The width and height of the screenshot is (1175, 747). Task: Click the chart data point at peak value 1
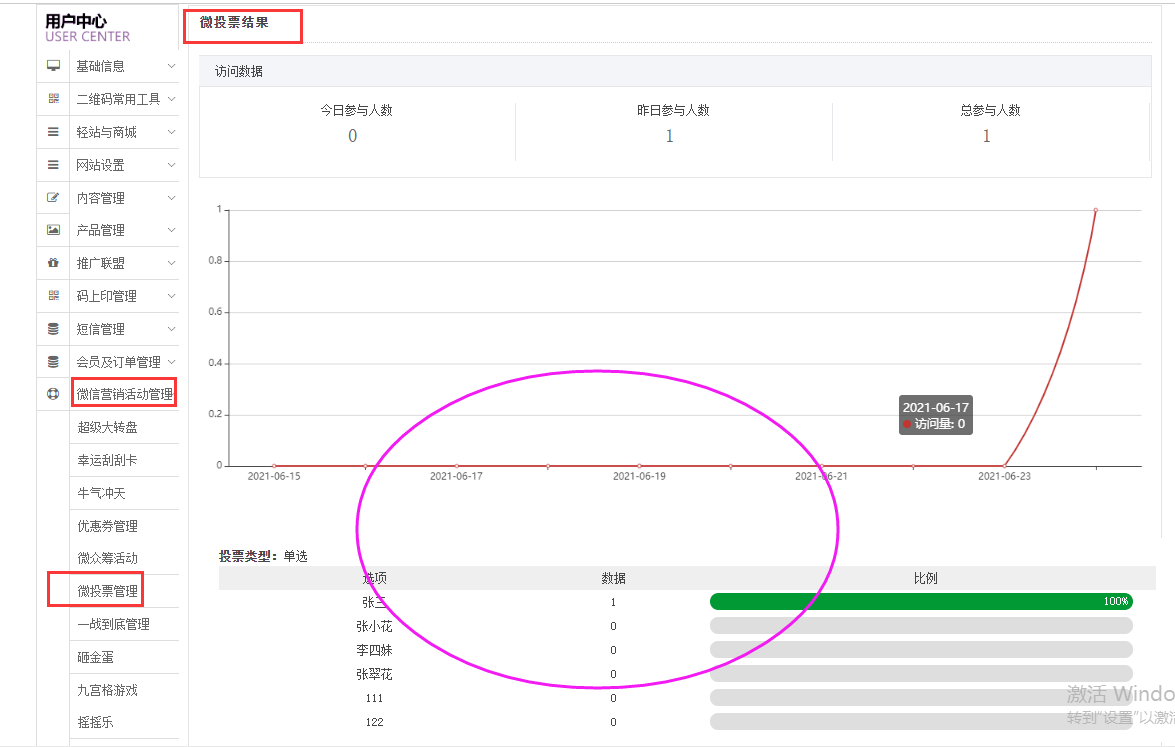pyautogui.click(x=1096, y=210)
